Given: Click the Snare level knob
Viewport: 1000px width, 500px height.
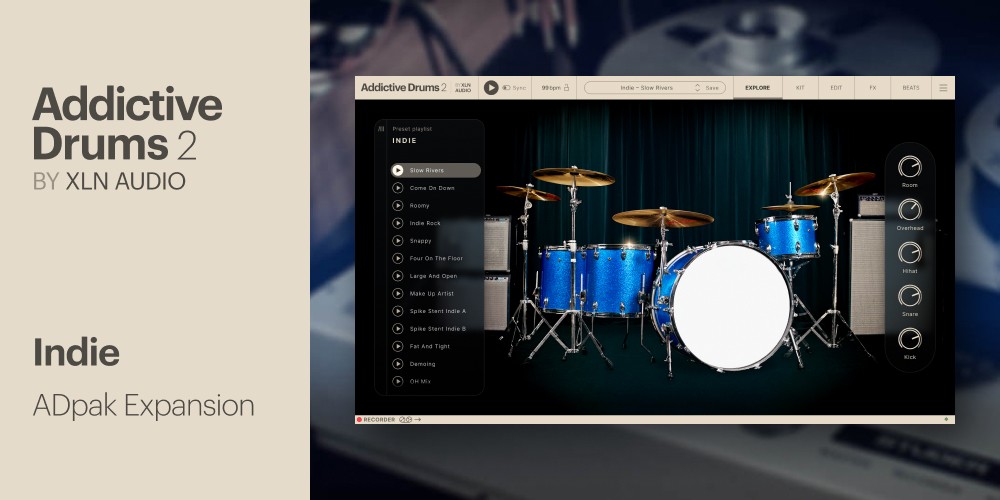Looking at the screenshot, I should point(910,296).
